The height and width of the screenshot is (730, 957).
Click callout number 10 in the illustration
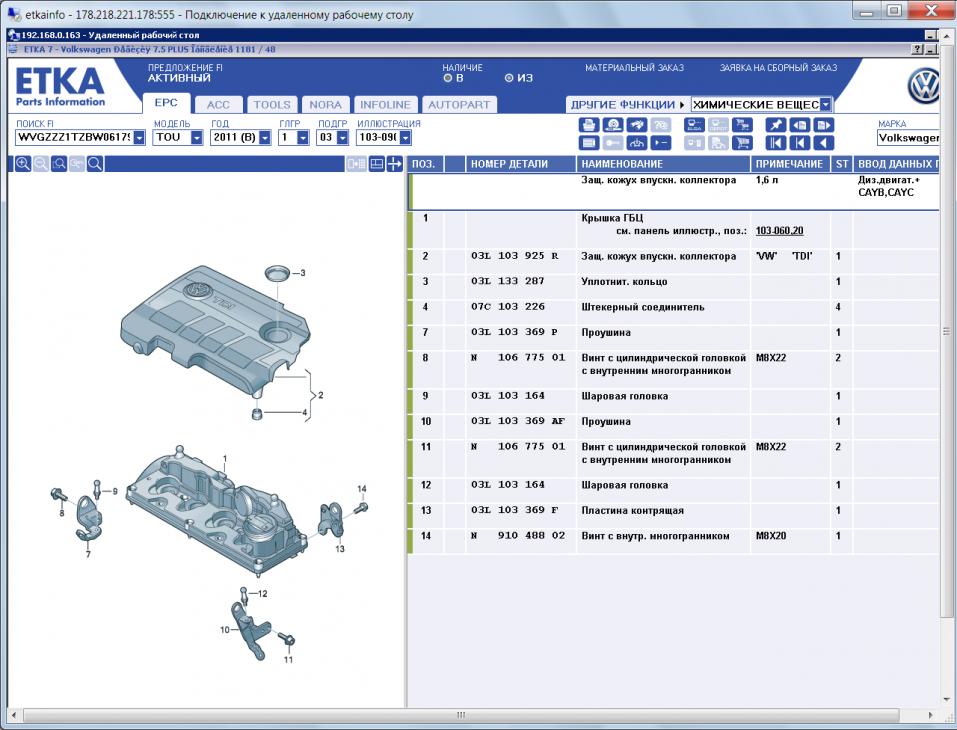[x=225, y=629]
